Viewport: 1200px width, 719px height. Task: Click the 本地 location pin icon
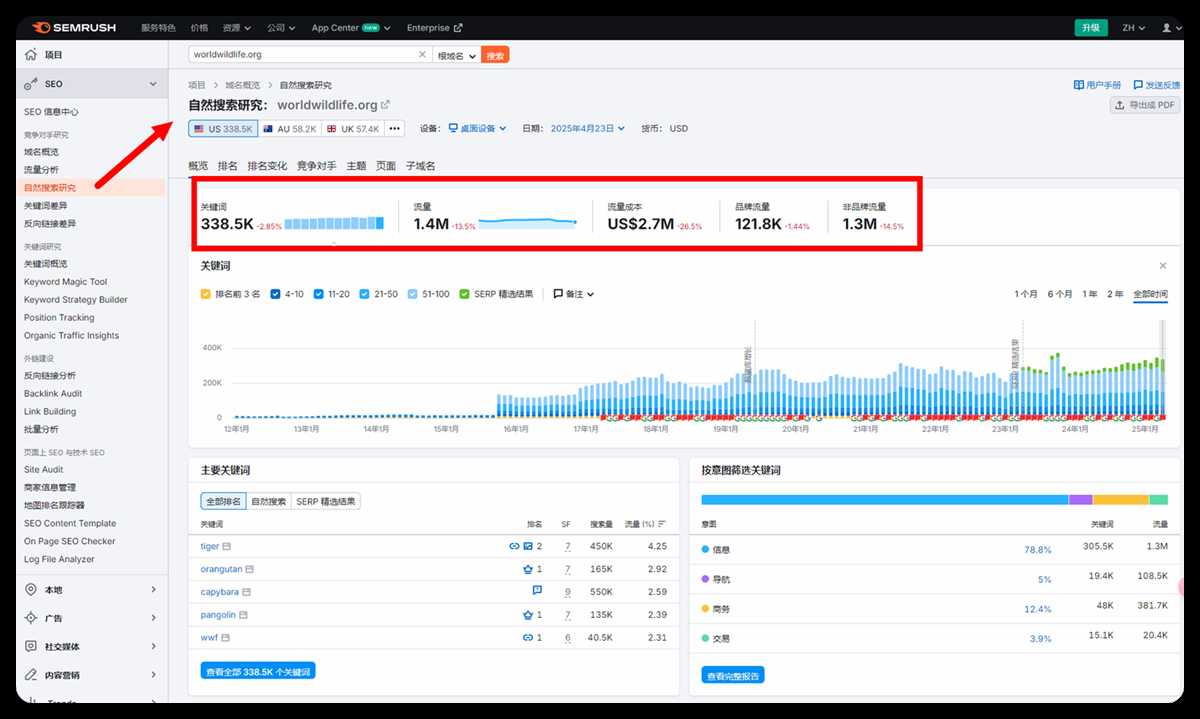[32, 590]
